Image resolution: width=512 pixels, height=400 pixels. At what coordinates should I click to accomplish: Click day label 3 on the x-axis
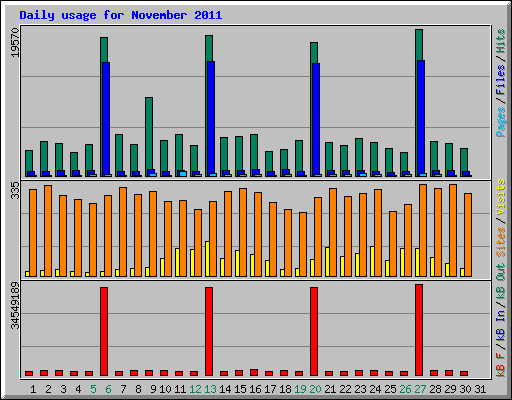[x=63, y=389]
